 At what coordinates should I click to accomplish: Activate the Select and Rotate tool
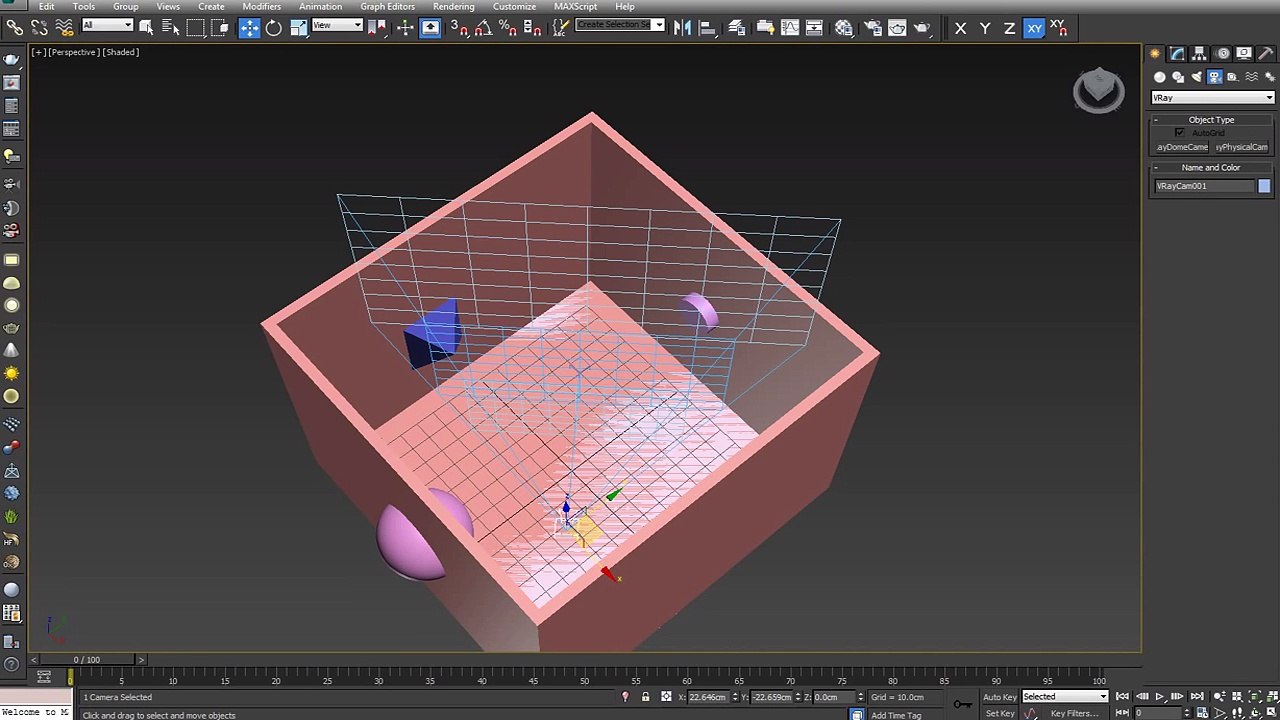coord(273,28)
